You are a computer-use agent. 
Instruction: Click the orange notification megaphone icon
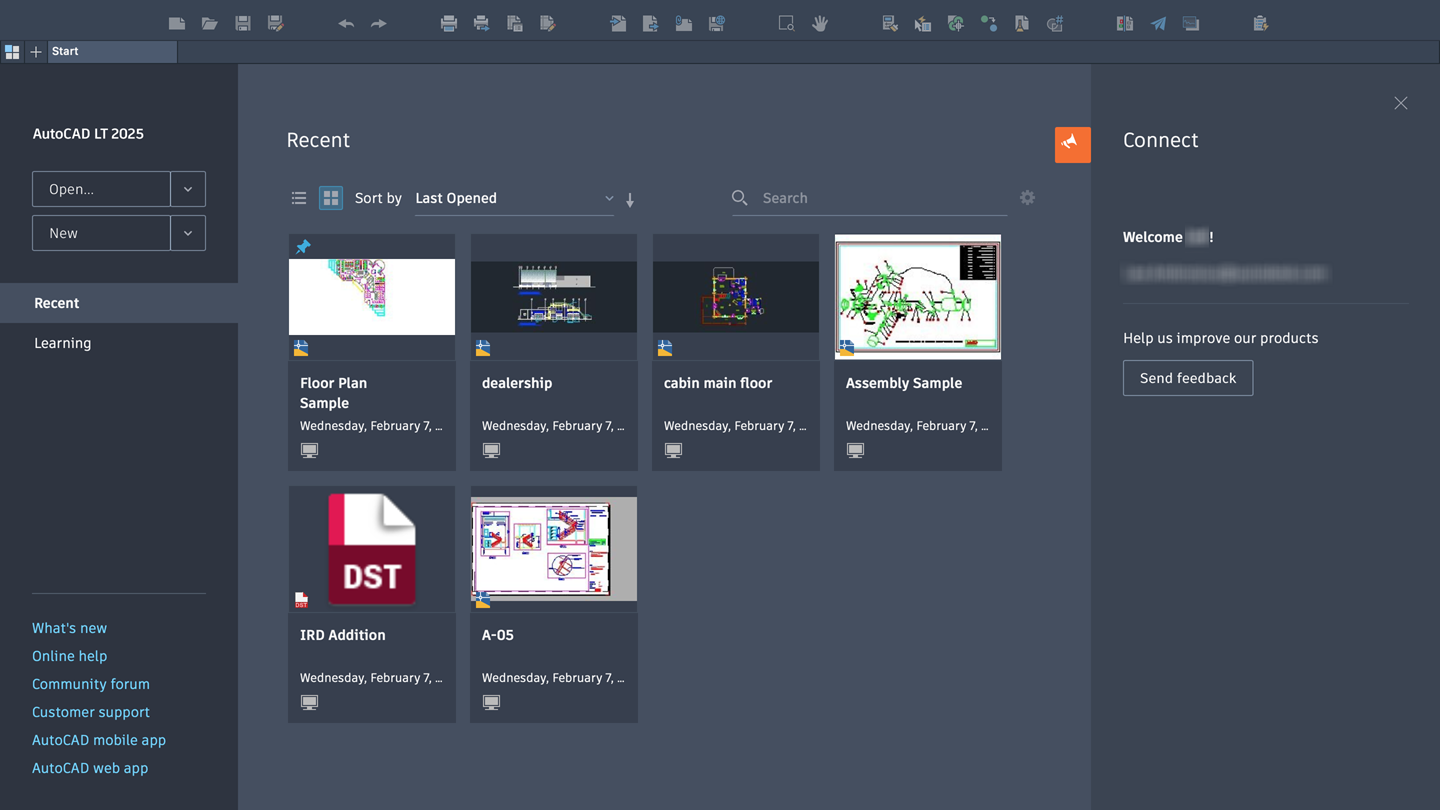[1072, 144]
